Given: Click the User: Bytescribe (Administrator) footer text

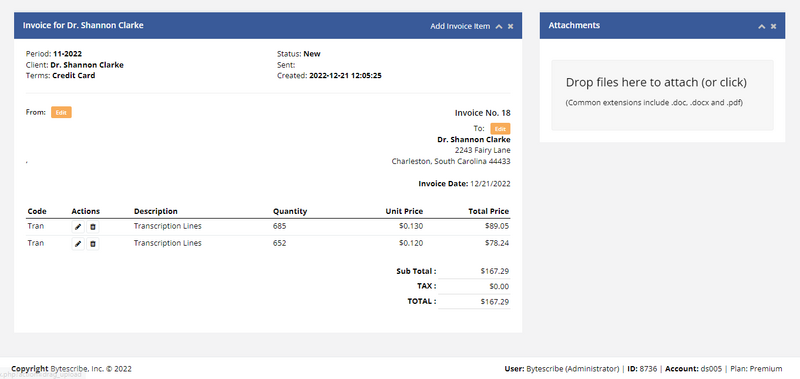Looking at the screenshot, I should pyautogui.click(x=562, y=369).
